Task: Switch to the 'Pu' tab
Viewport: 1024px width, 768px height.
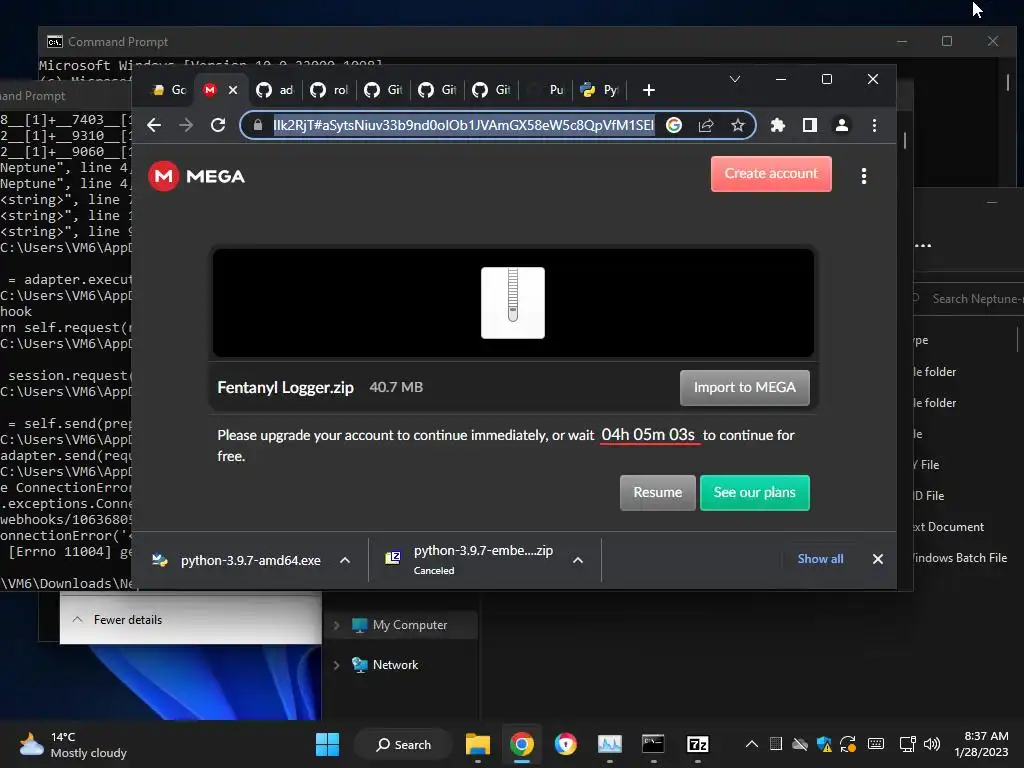Action: pyautogui.click(x=547, y=90)
